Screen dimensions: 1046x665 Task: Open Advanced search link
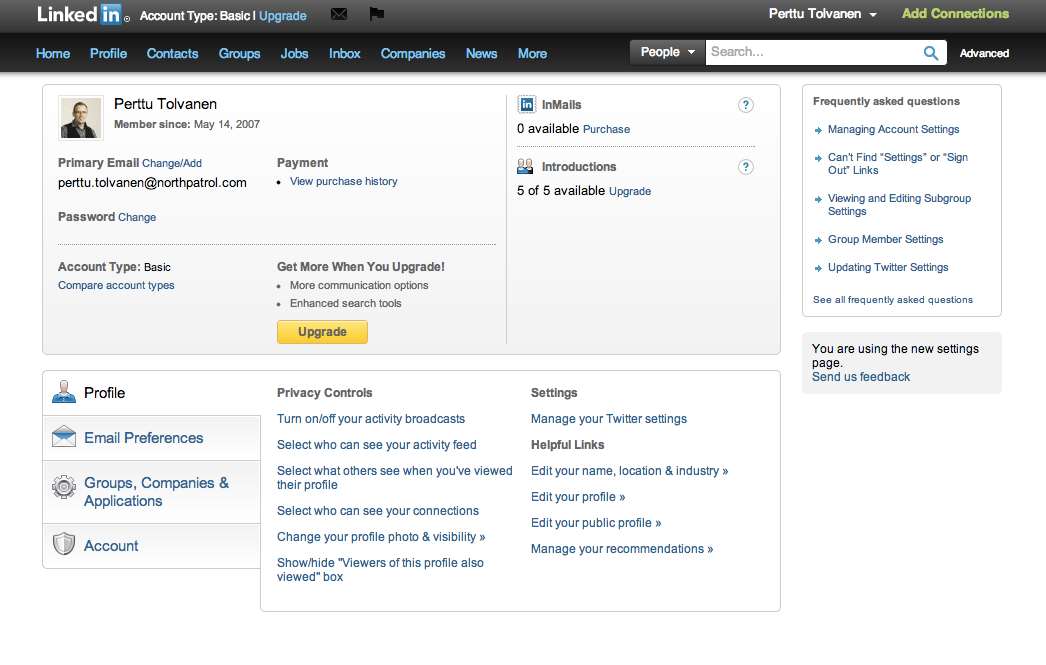[984, 53]
